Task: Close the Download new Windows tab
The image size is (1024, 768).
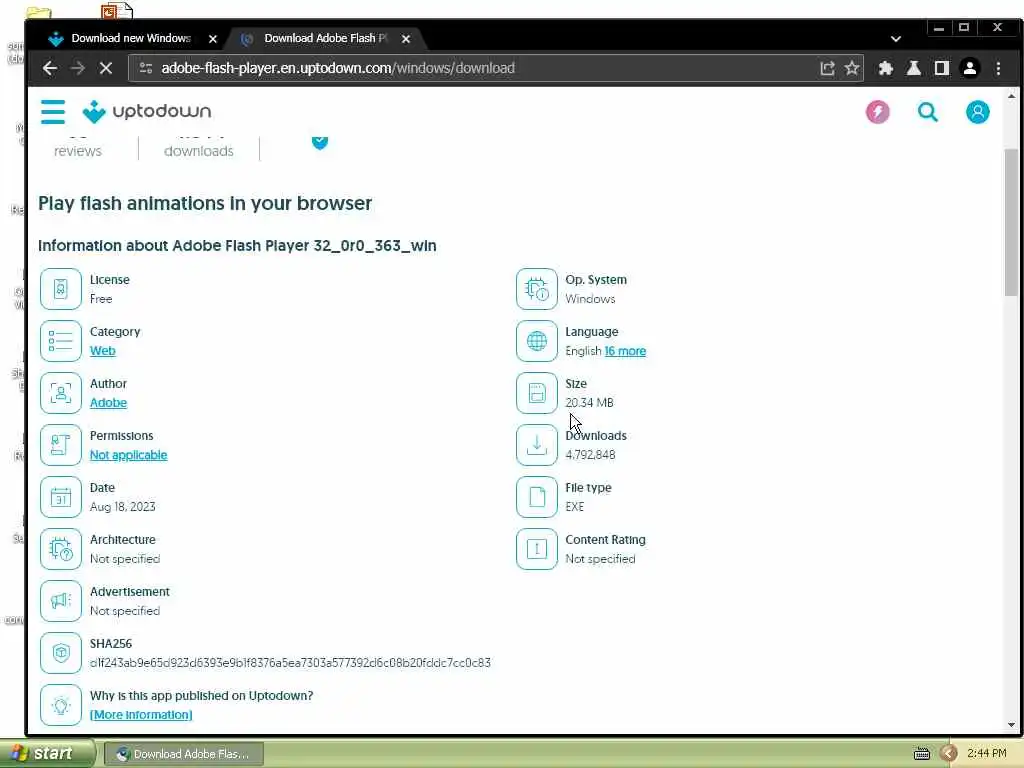Action: (x=212, y=39)
